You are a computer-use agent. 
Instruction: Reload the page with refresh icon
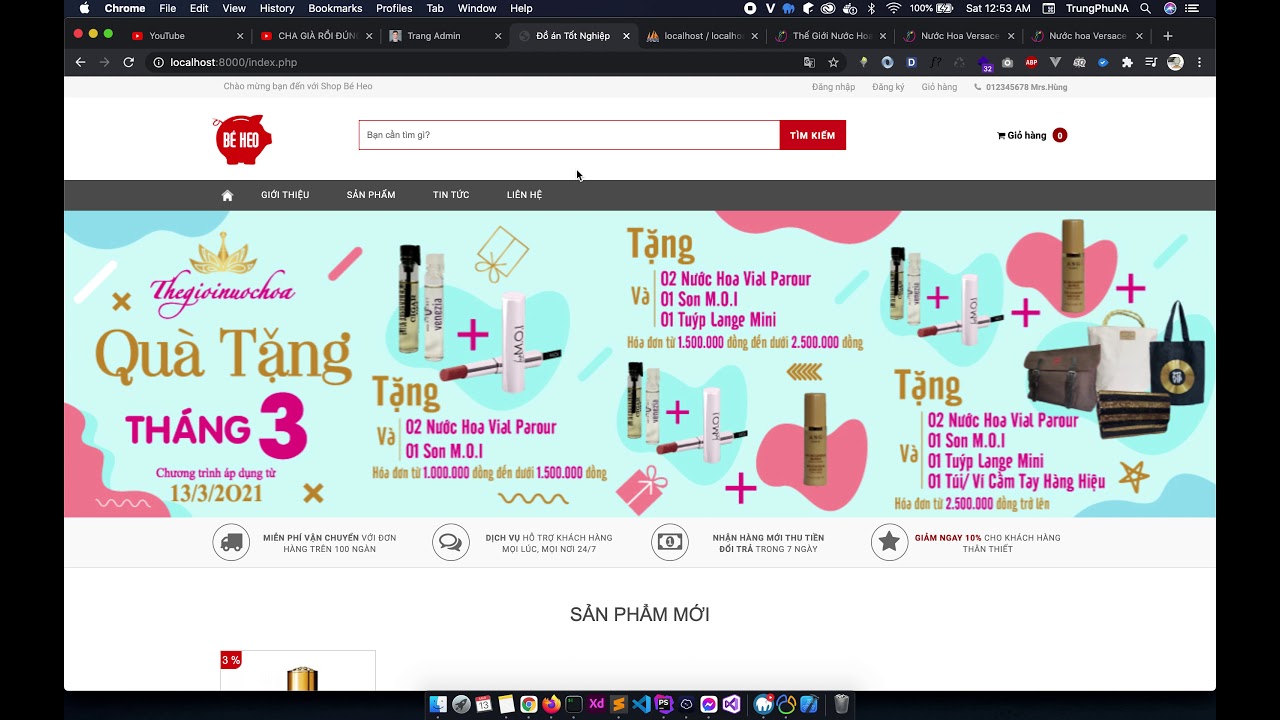(128, 62)
